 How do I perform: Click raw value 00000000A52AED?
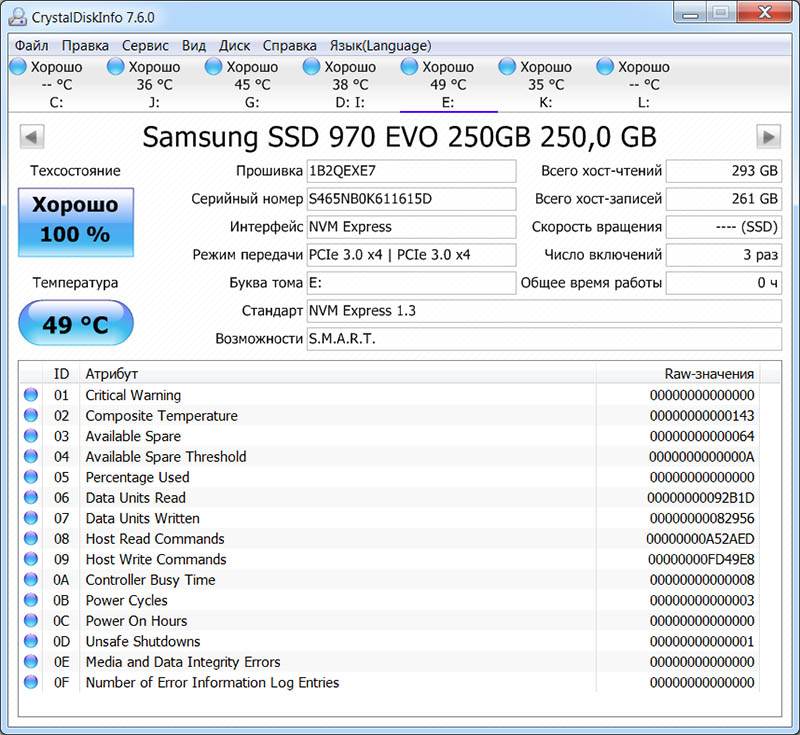coord(700,539)
